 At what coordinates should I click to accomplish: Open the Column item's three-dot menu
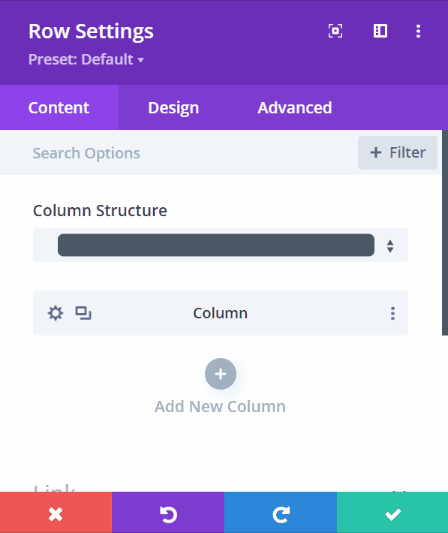[393, 313]
